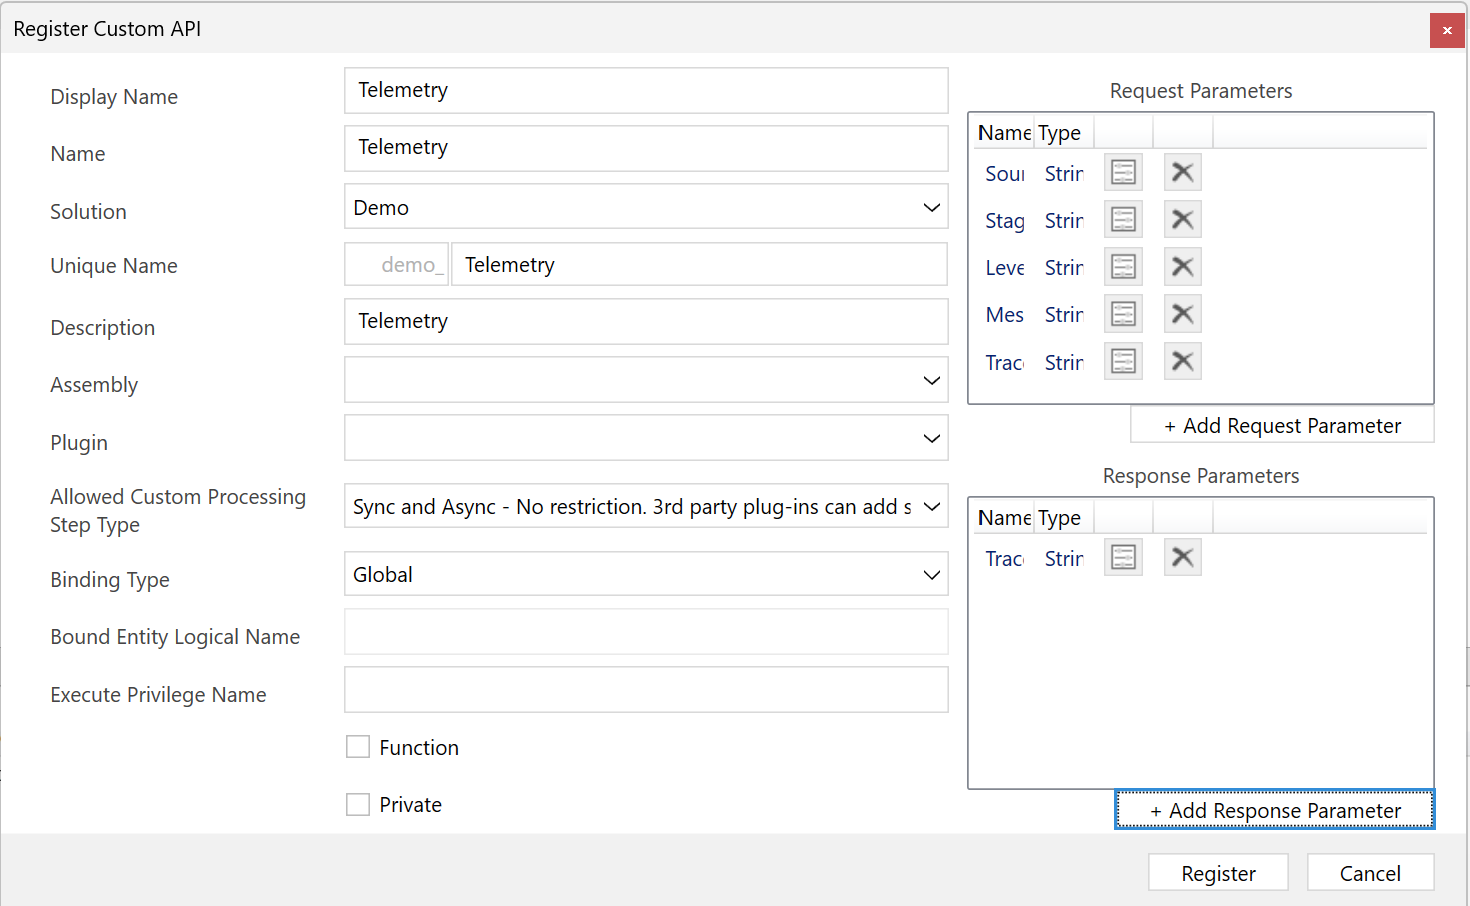This screenshot has height=906, width=1470.
Task: Check the Private option
Action: (358, 803)
